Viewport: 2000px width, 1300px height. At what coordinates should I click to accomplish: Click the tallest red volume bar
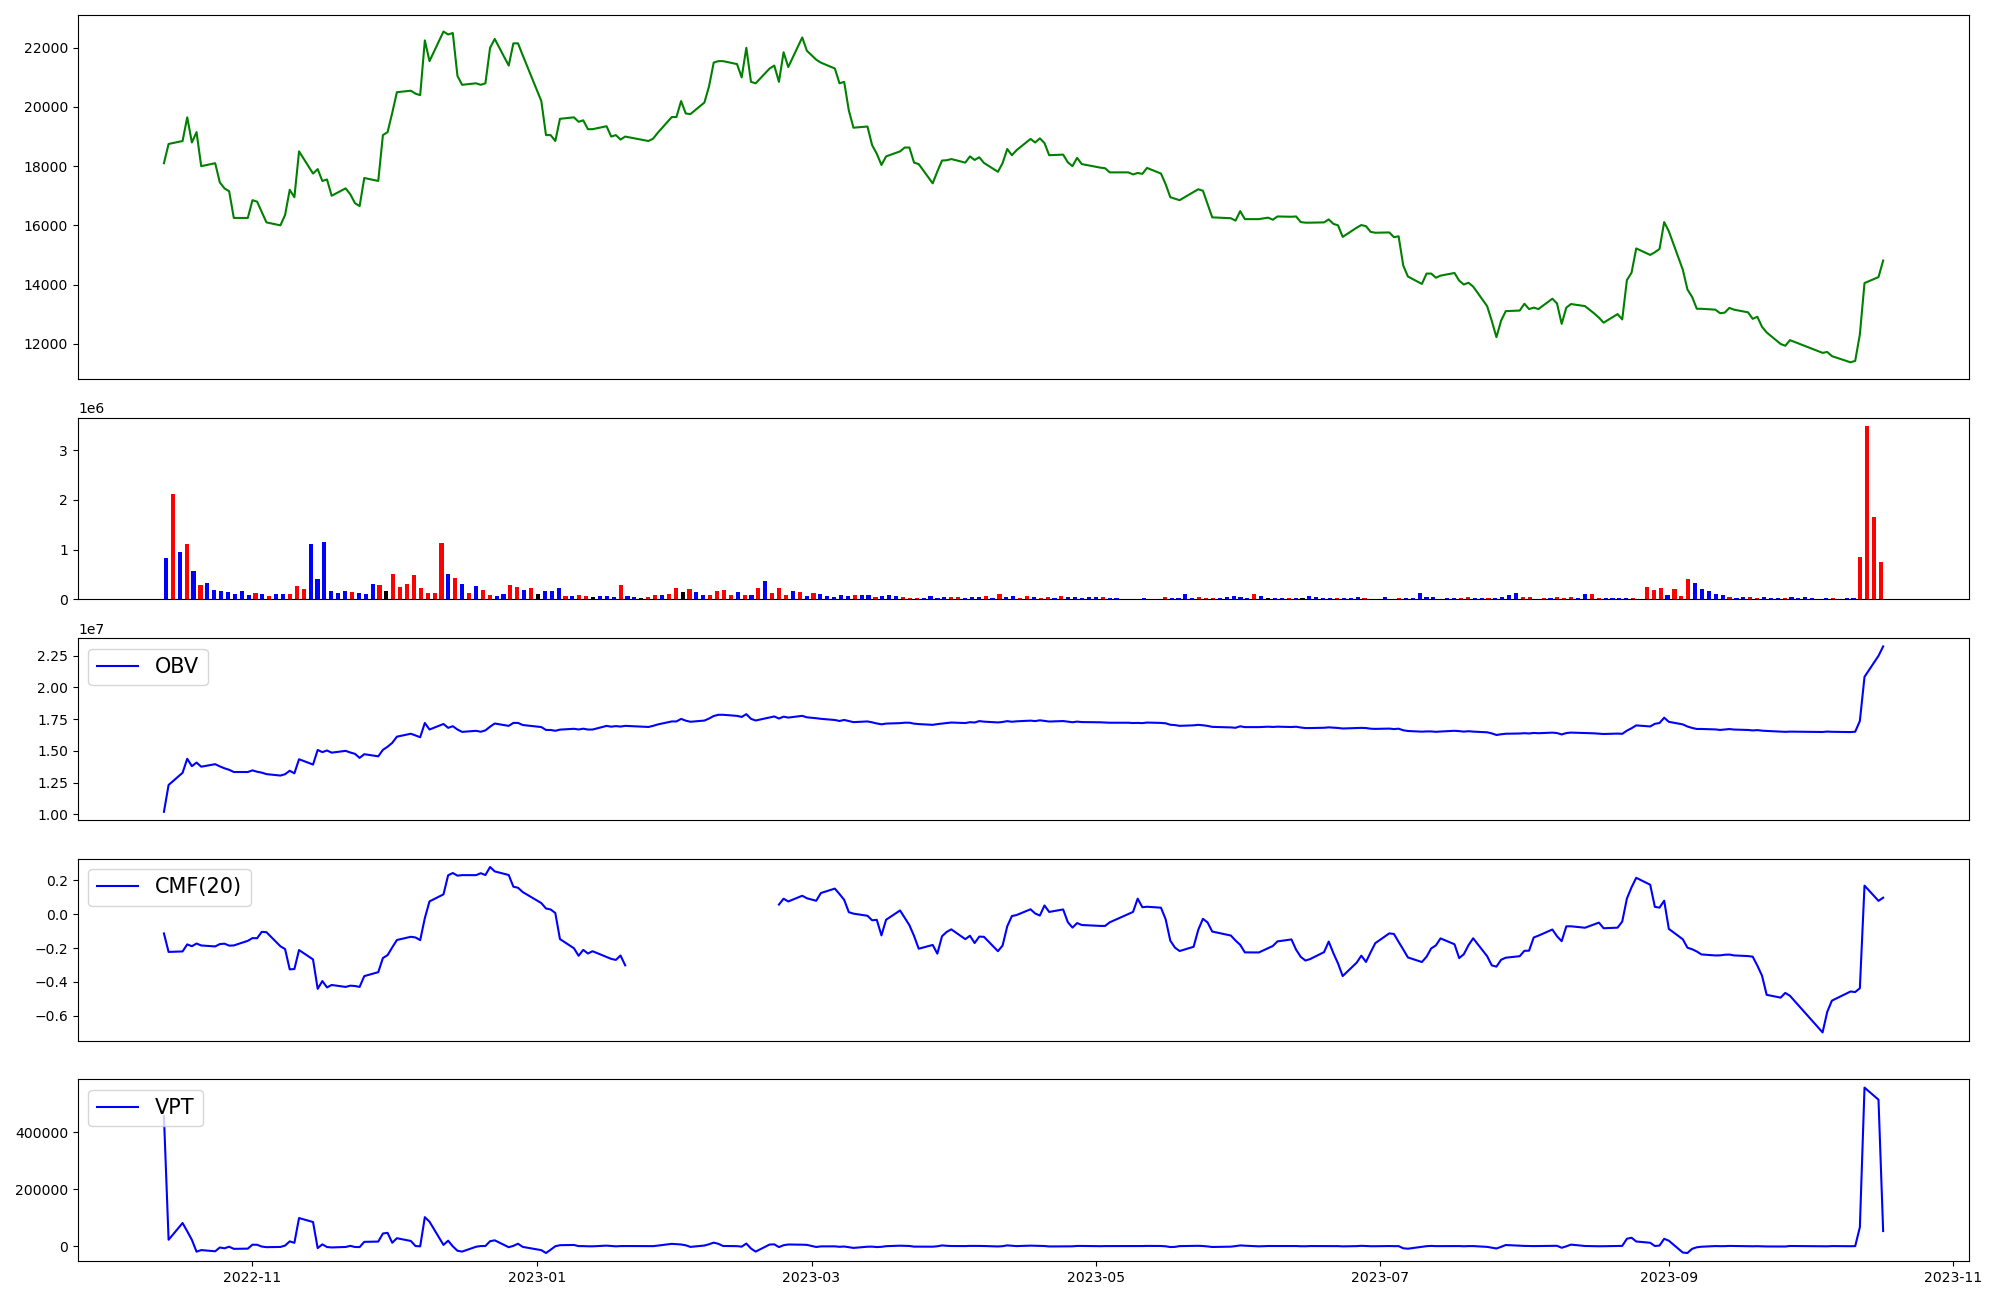(1866, 512)
